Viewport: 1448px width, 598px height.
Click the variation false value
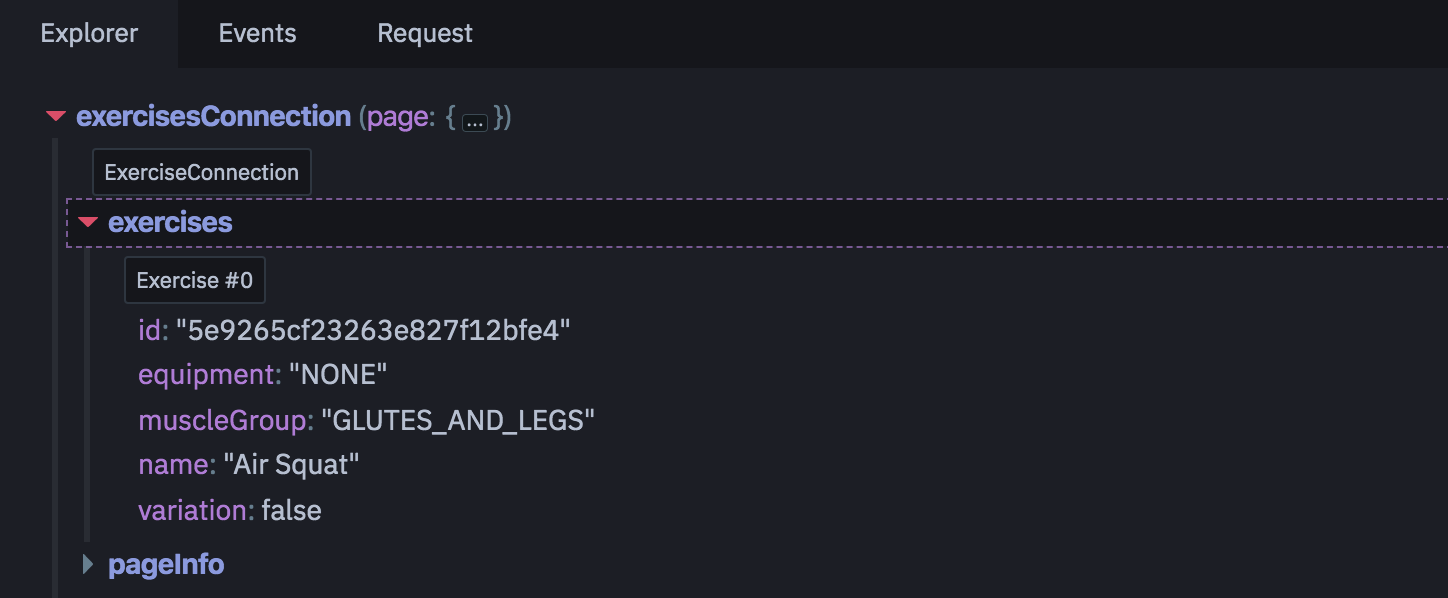291,511
